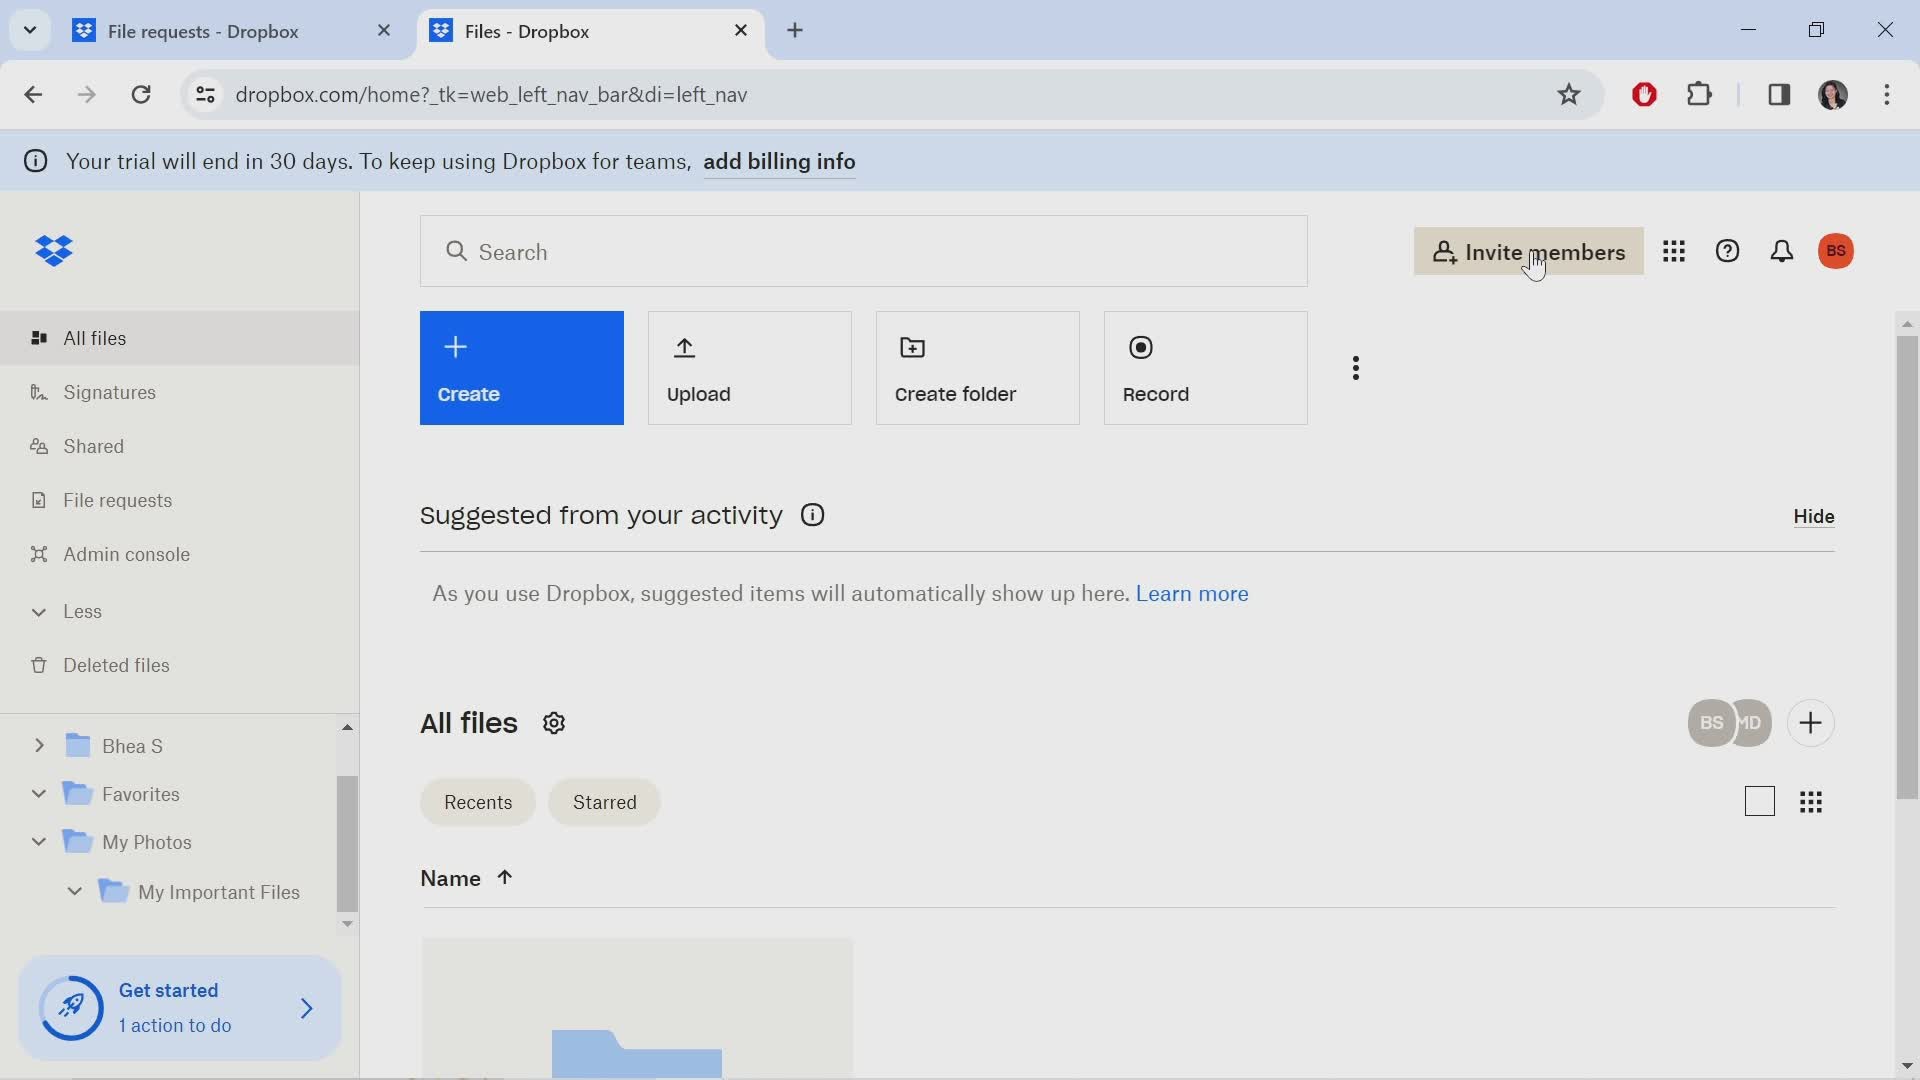Screen dimensions: 1920x1080
Task: Click the overflow menu three-dots icon
Action: pos(1357,368)
